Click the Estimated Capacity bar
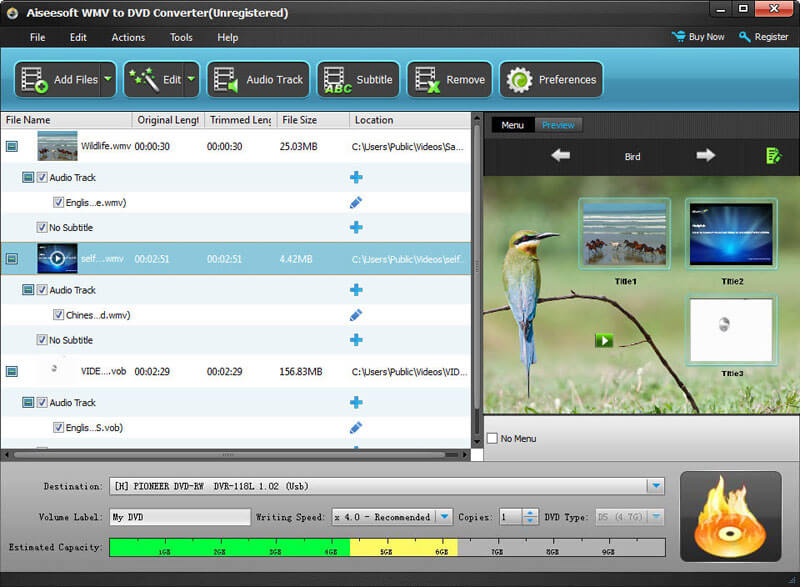Screen dimensions: 800x587 (x=387, y=547)
